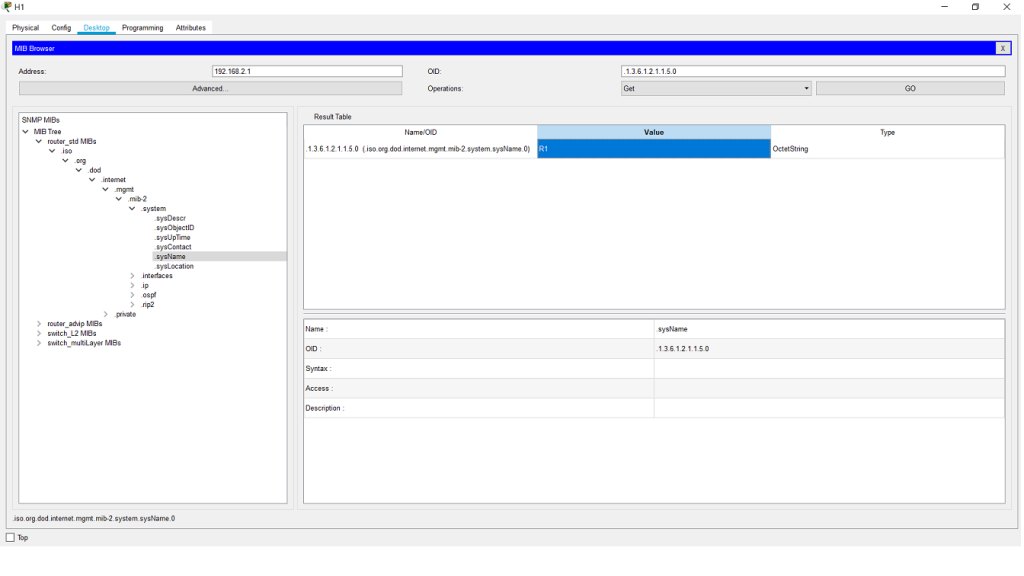Screen dimensions: 1024x576
Task: Expand the .ospf tree node
Action: click(x=133, y=295)
